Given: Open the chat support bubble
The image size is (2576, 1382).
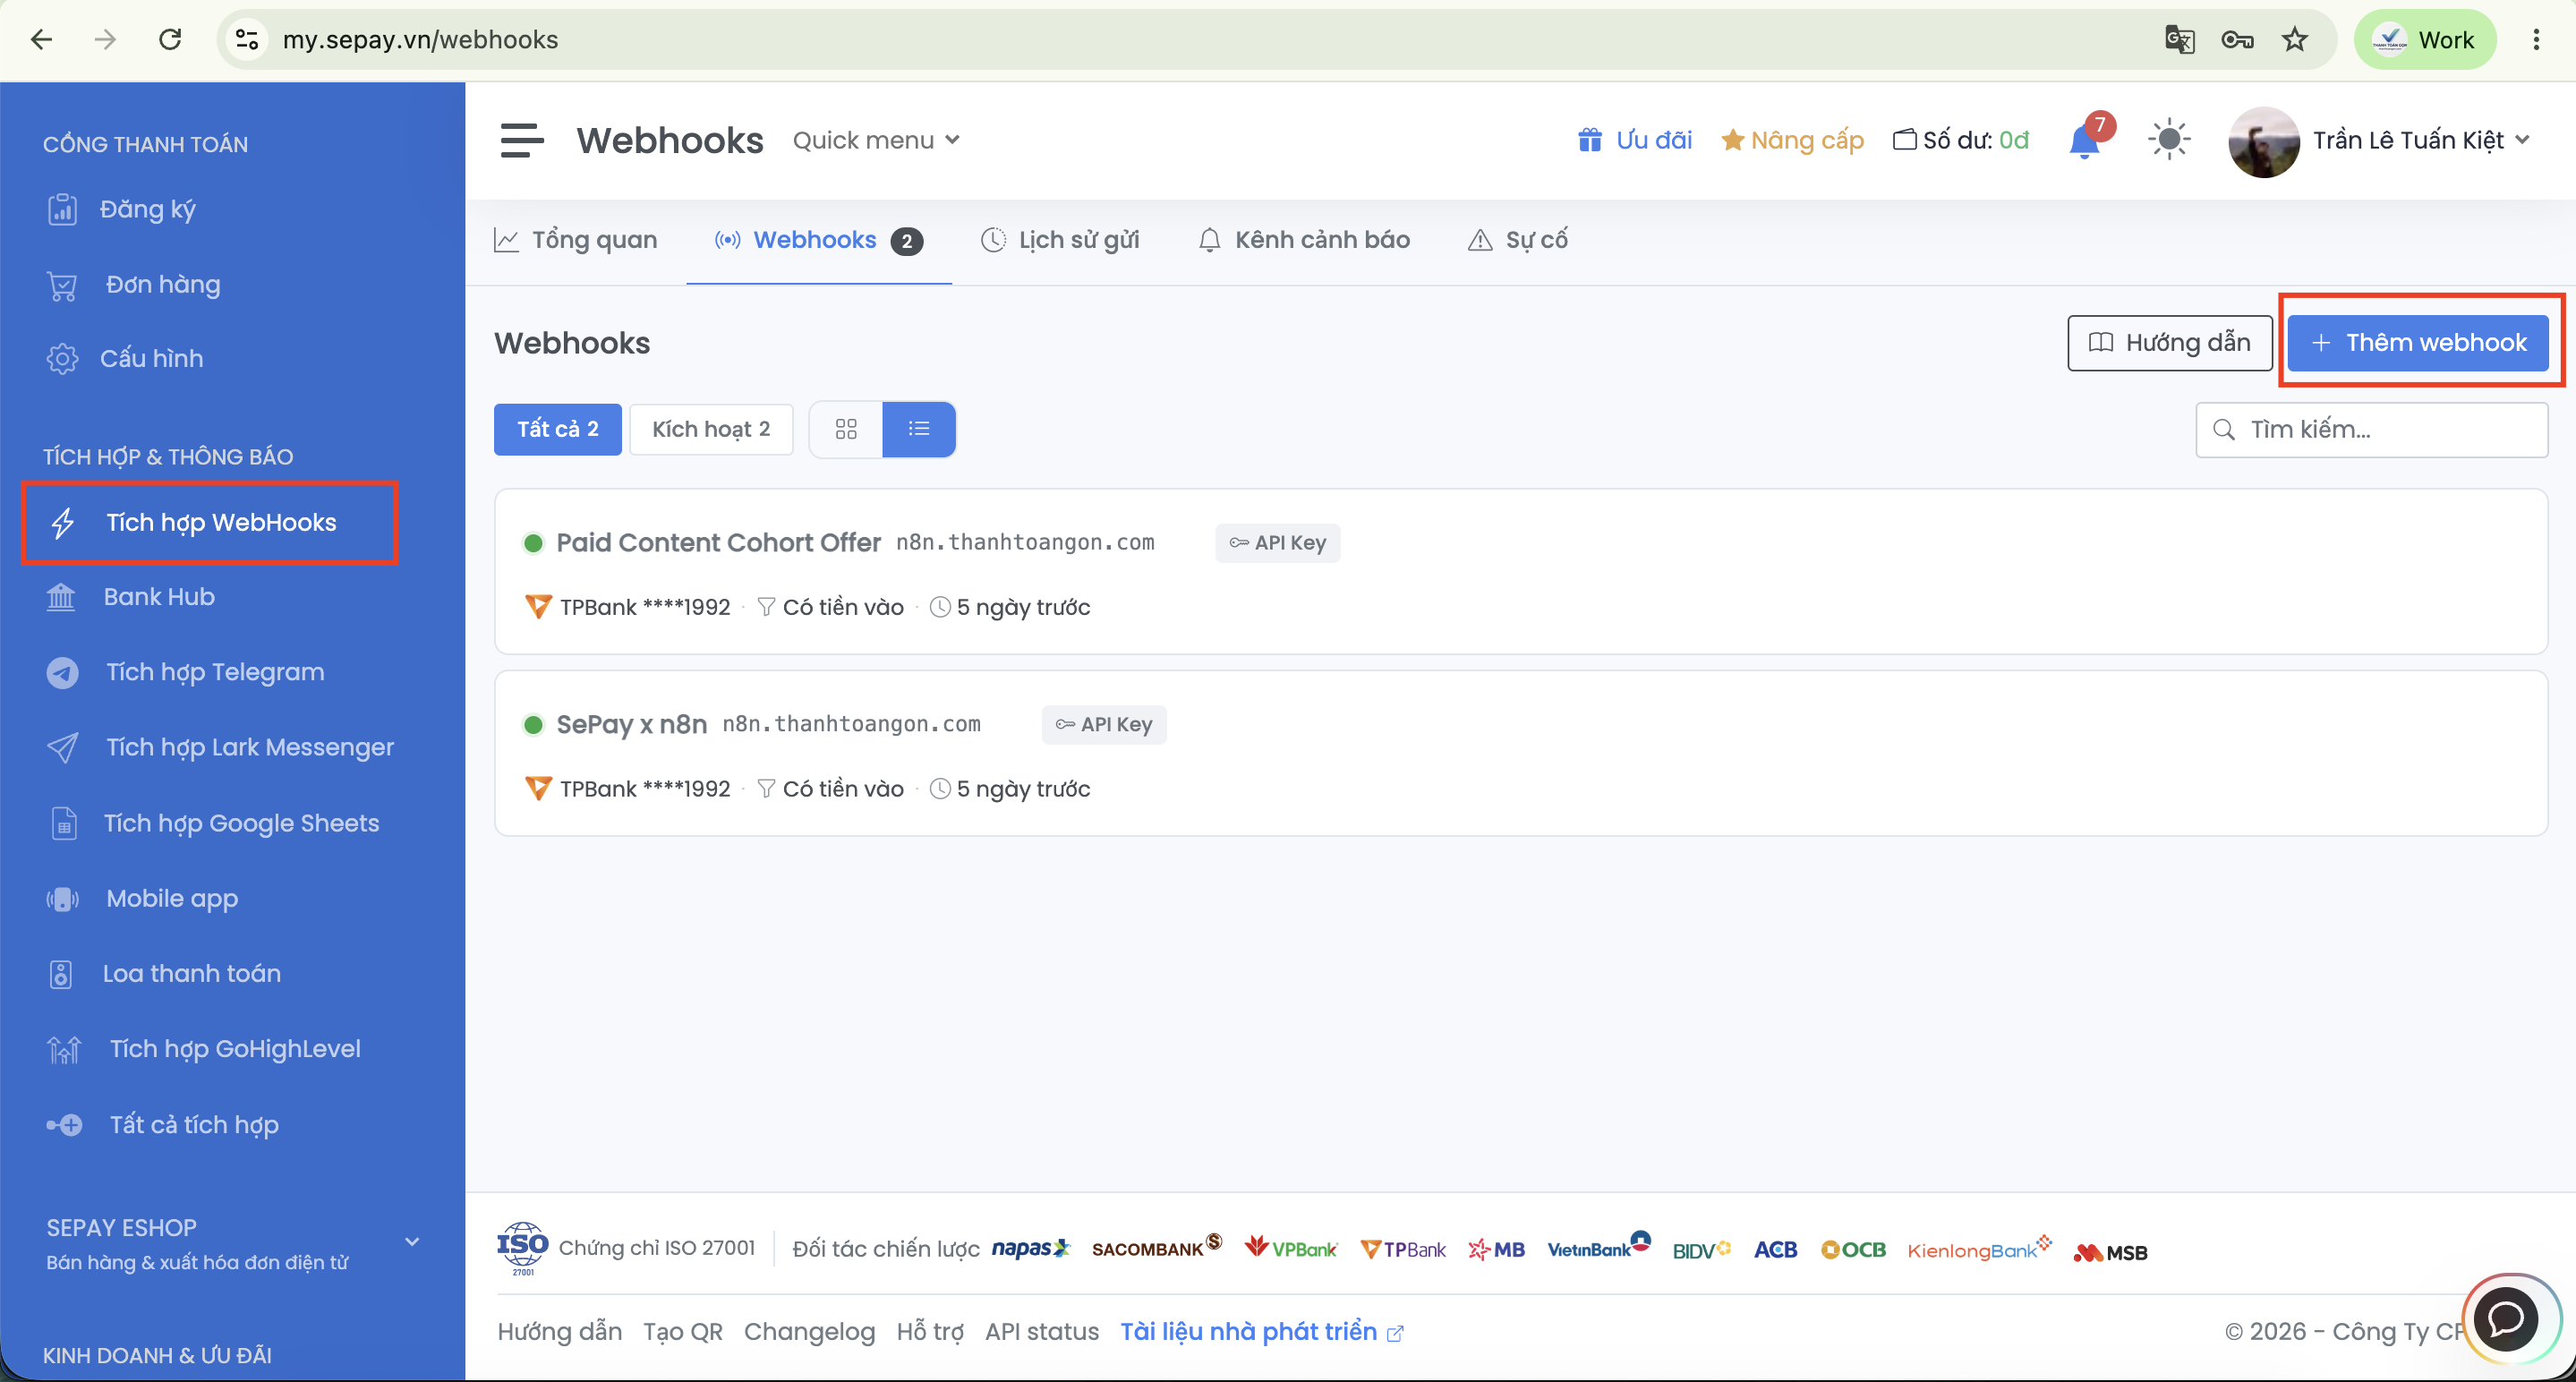Looking at the screenshot, I should tap(2505, 1319).
